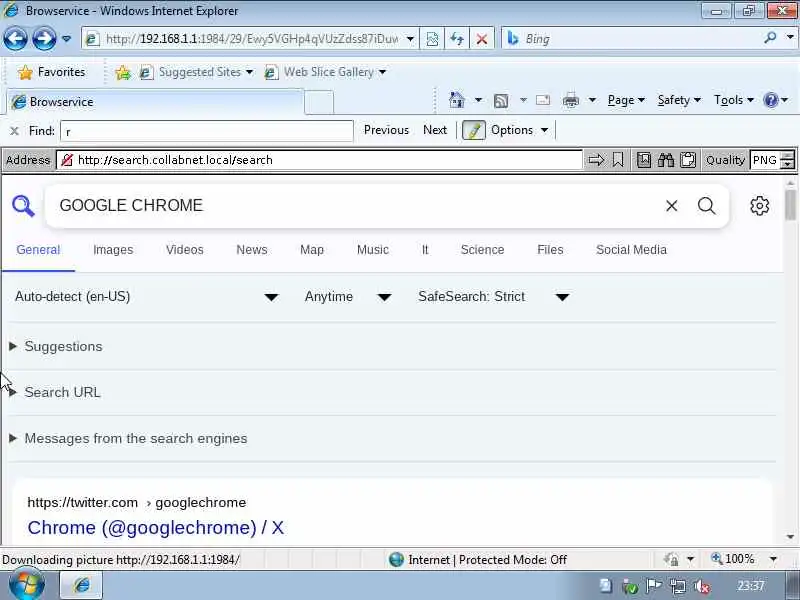Click the Bing search magnifier icon
The height and width of the screenshot is (600, 800).
pyautogui.click(x=770, y=37)
